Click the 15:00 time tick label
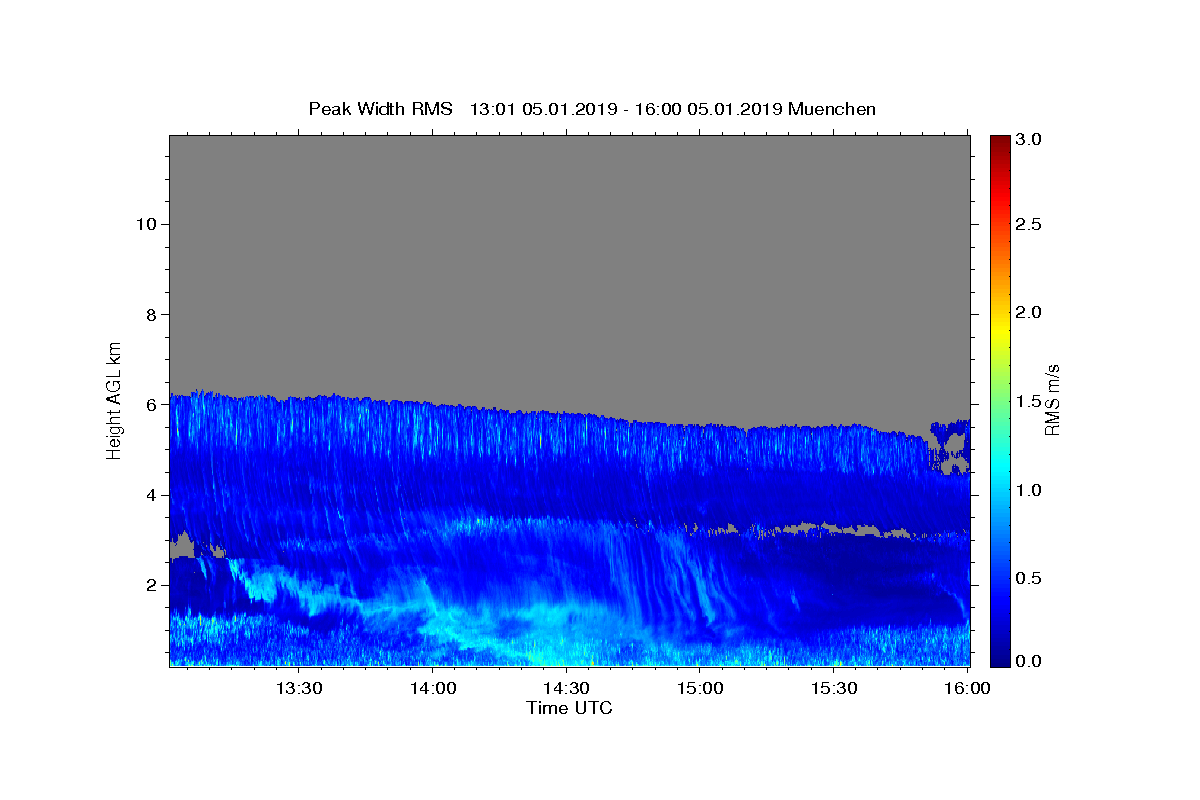1200x800 pixels. [700, 688]
